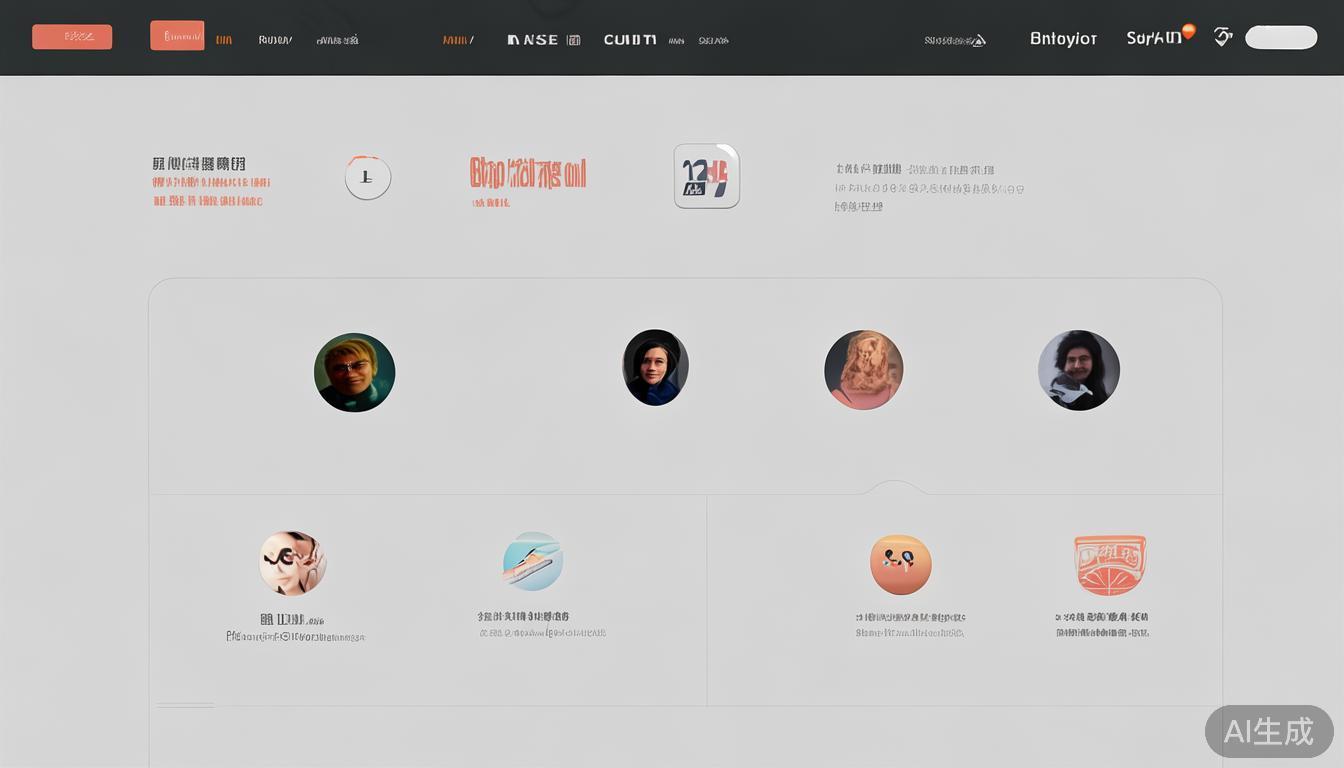Select the circular download arrow icon
1344x768 pixels.
point(368,176)
